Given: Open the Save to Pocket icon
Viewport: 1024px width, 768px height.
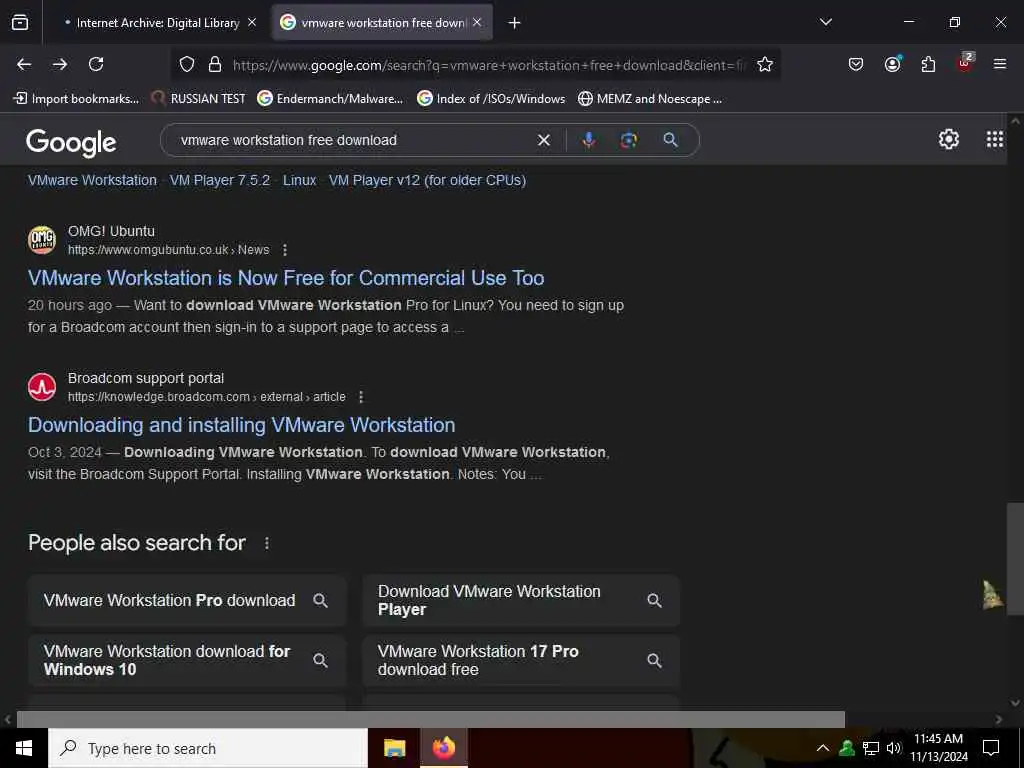Looking at the screenshot, I should point(856,64).
